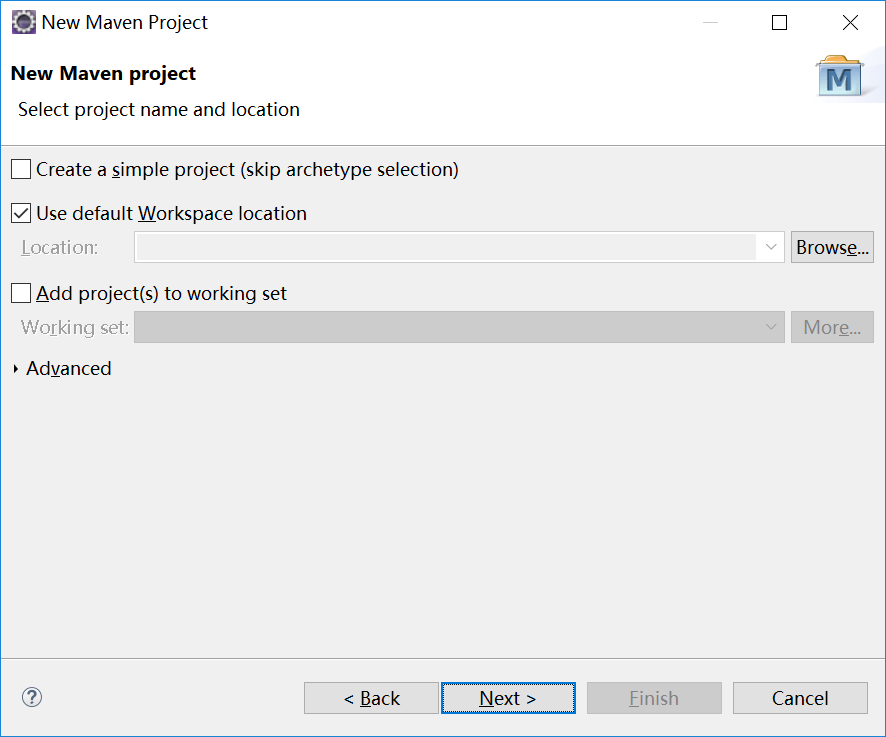Minimize the New Maven Project window

tap(710, 22)
